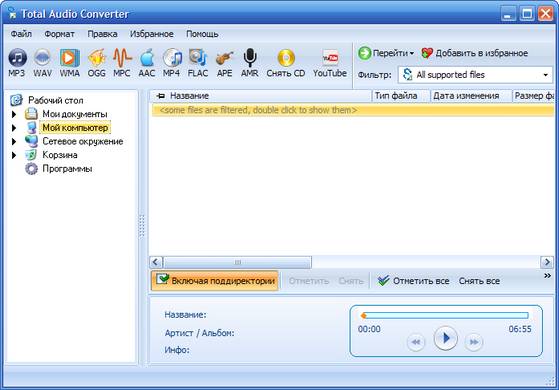Expand the Сетевое окружение tree node
The width and height of the screenshot is (559, 390).
(14, 142)
